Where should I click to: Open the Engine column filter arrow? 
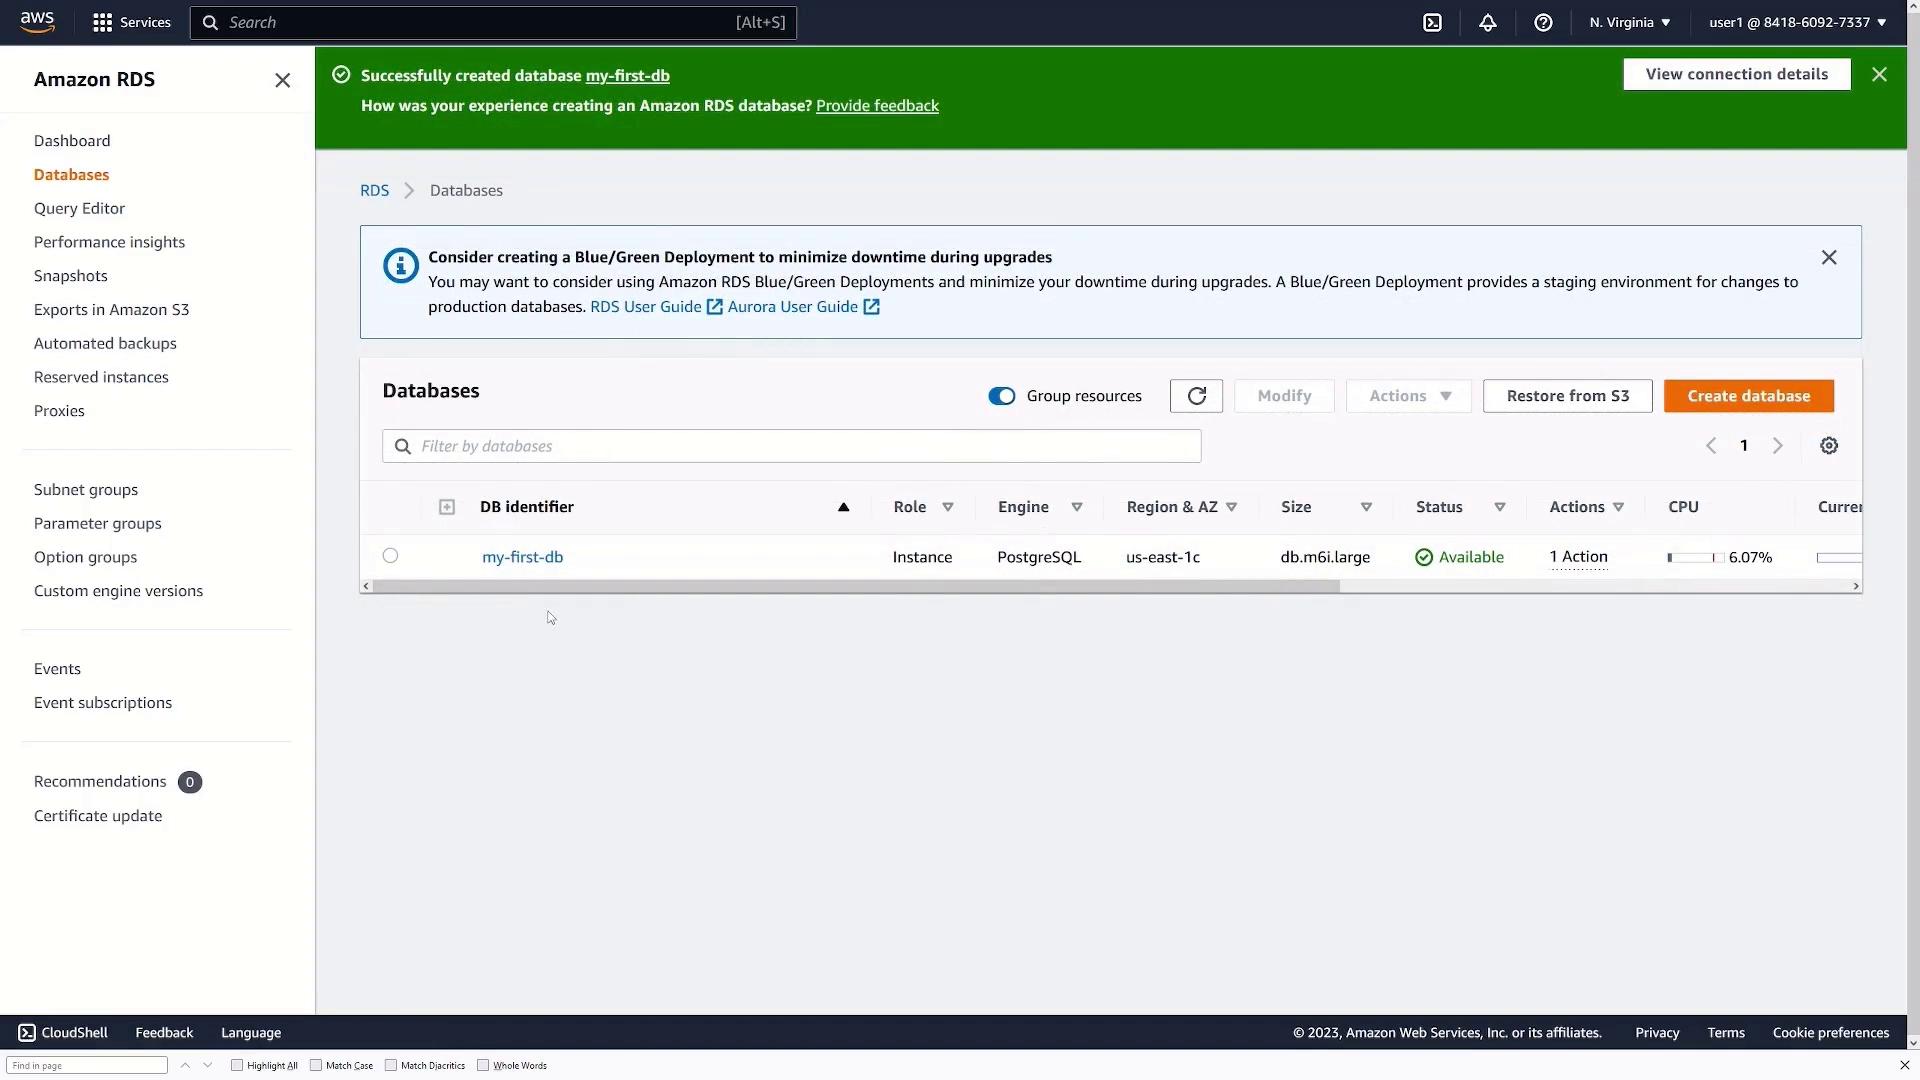click(1077, 507)
